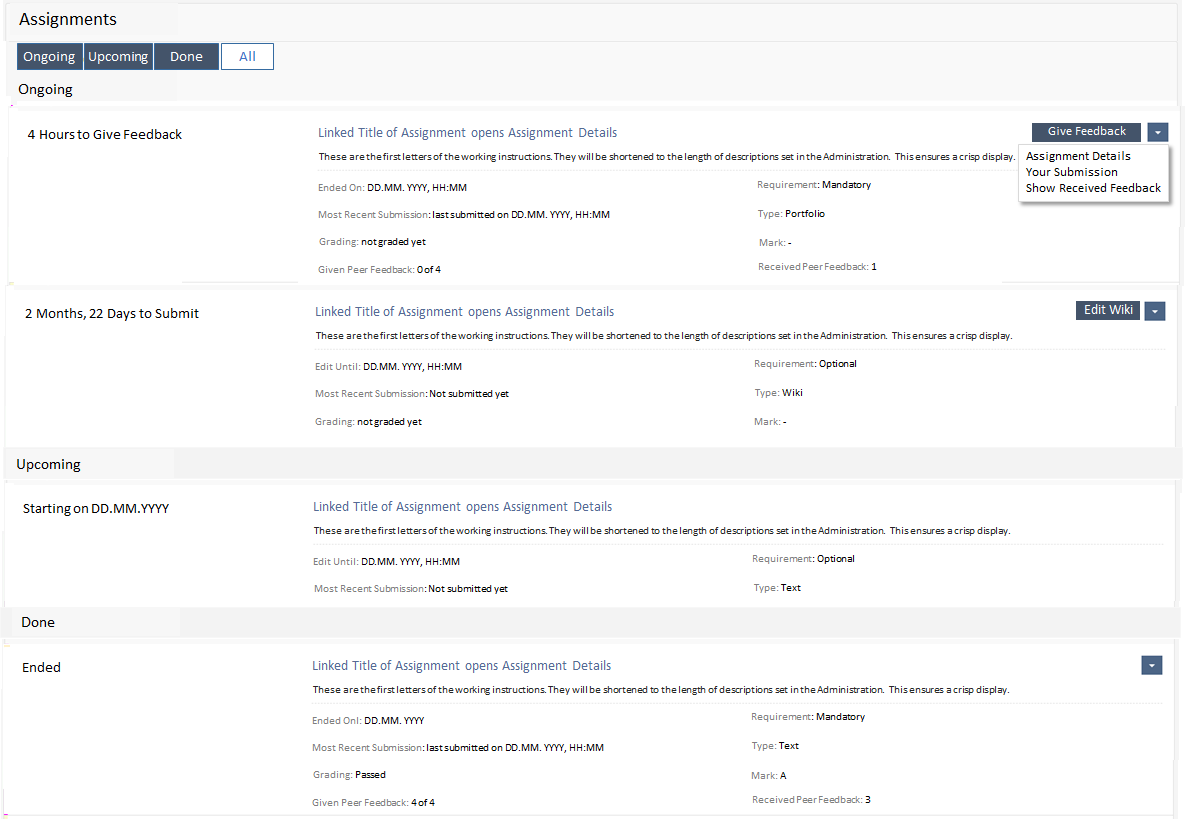
Task: Click '2 Months, 22 Days to Submit' status
Action: (111, 314)
